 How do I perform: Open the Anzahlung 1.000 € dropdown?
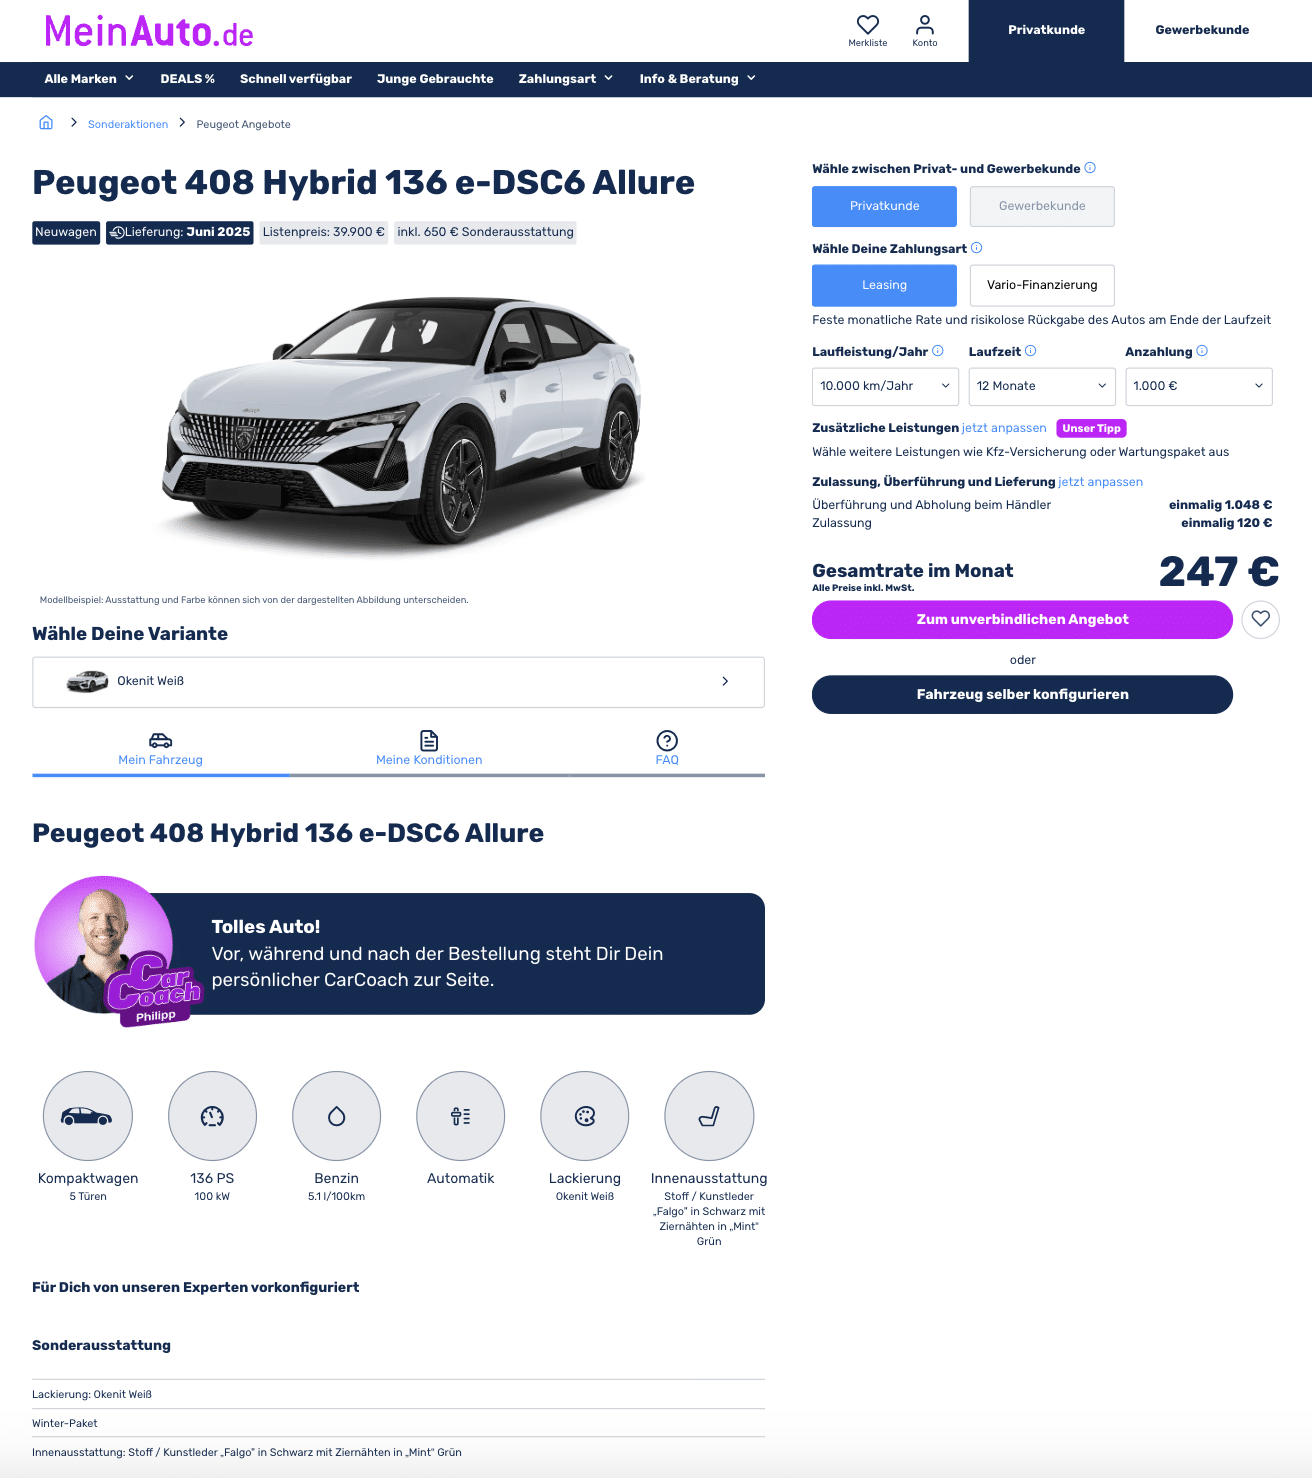click(1199, 386)
